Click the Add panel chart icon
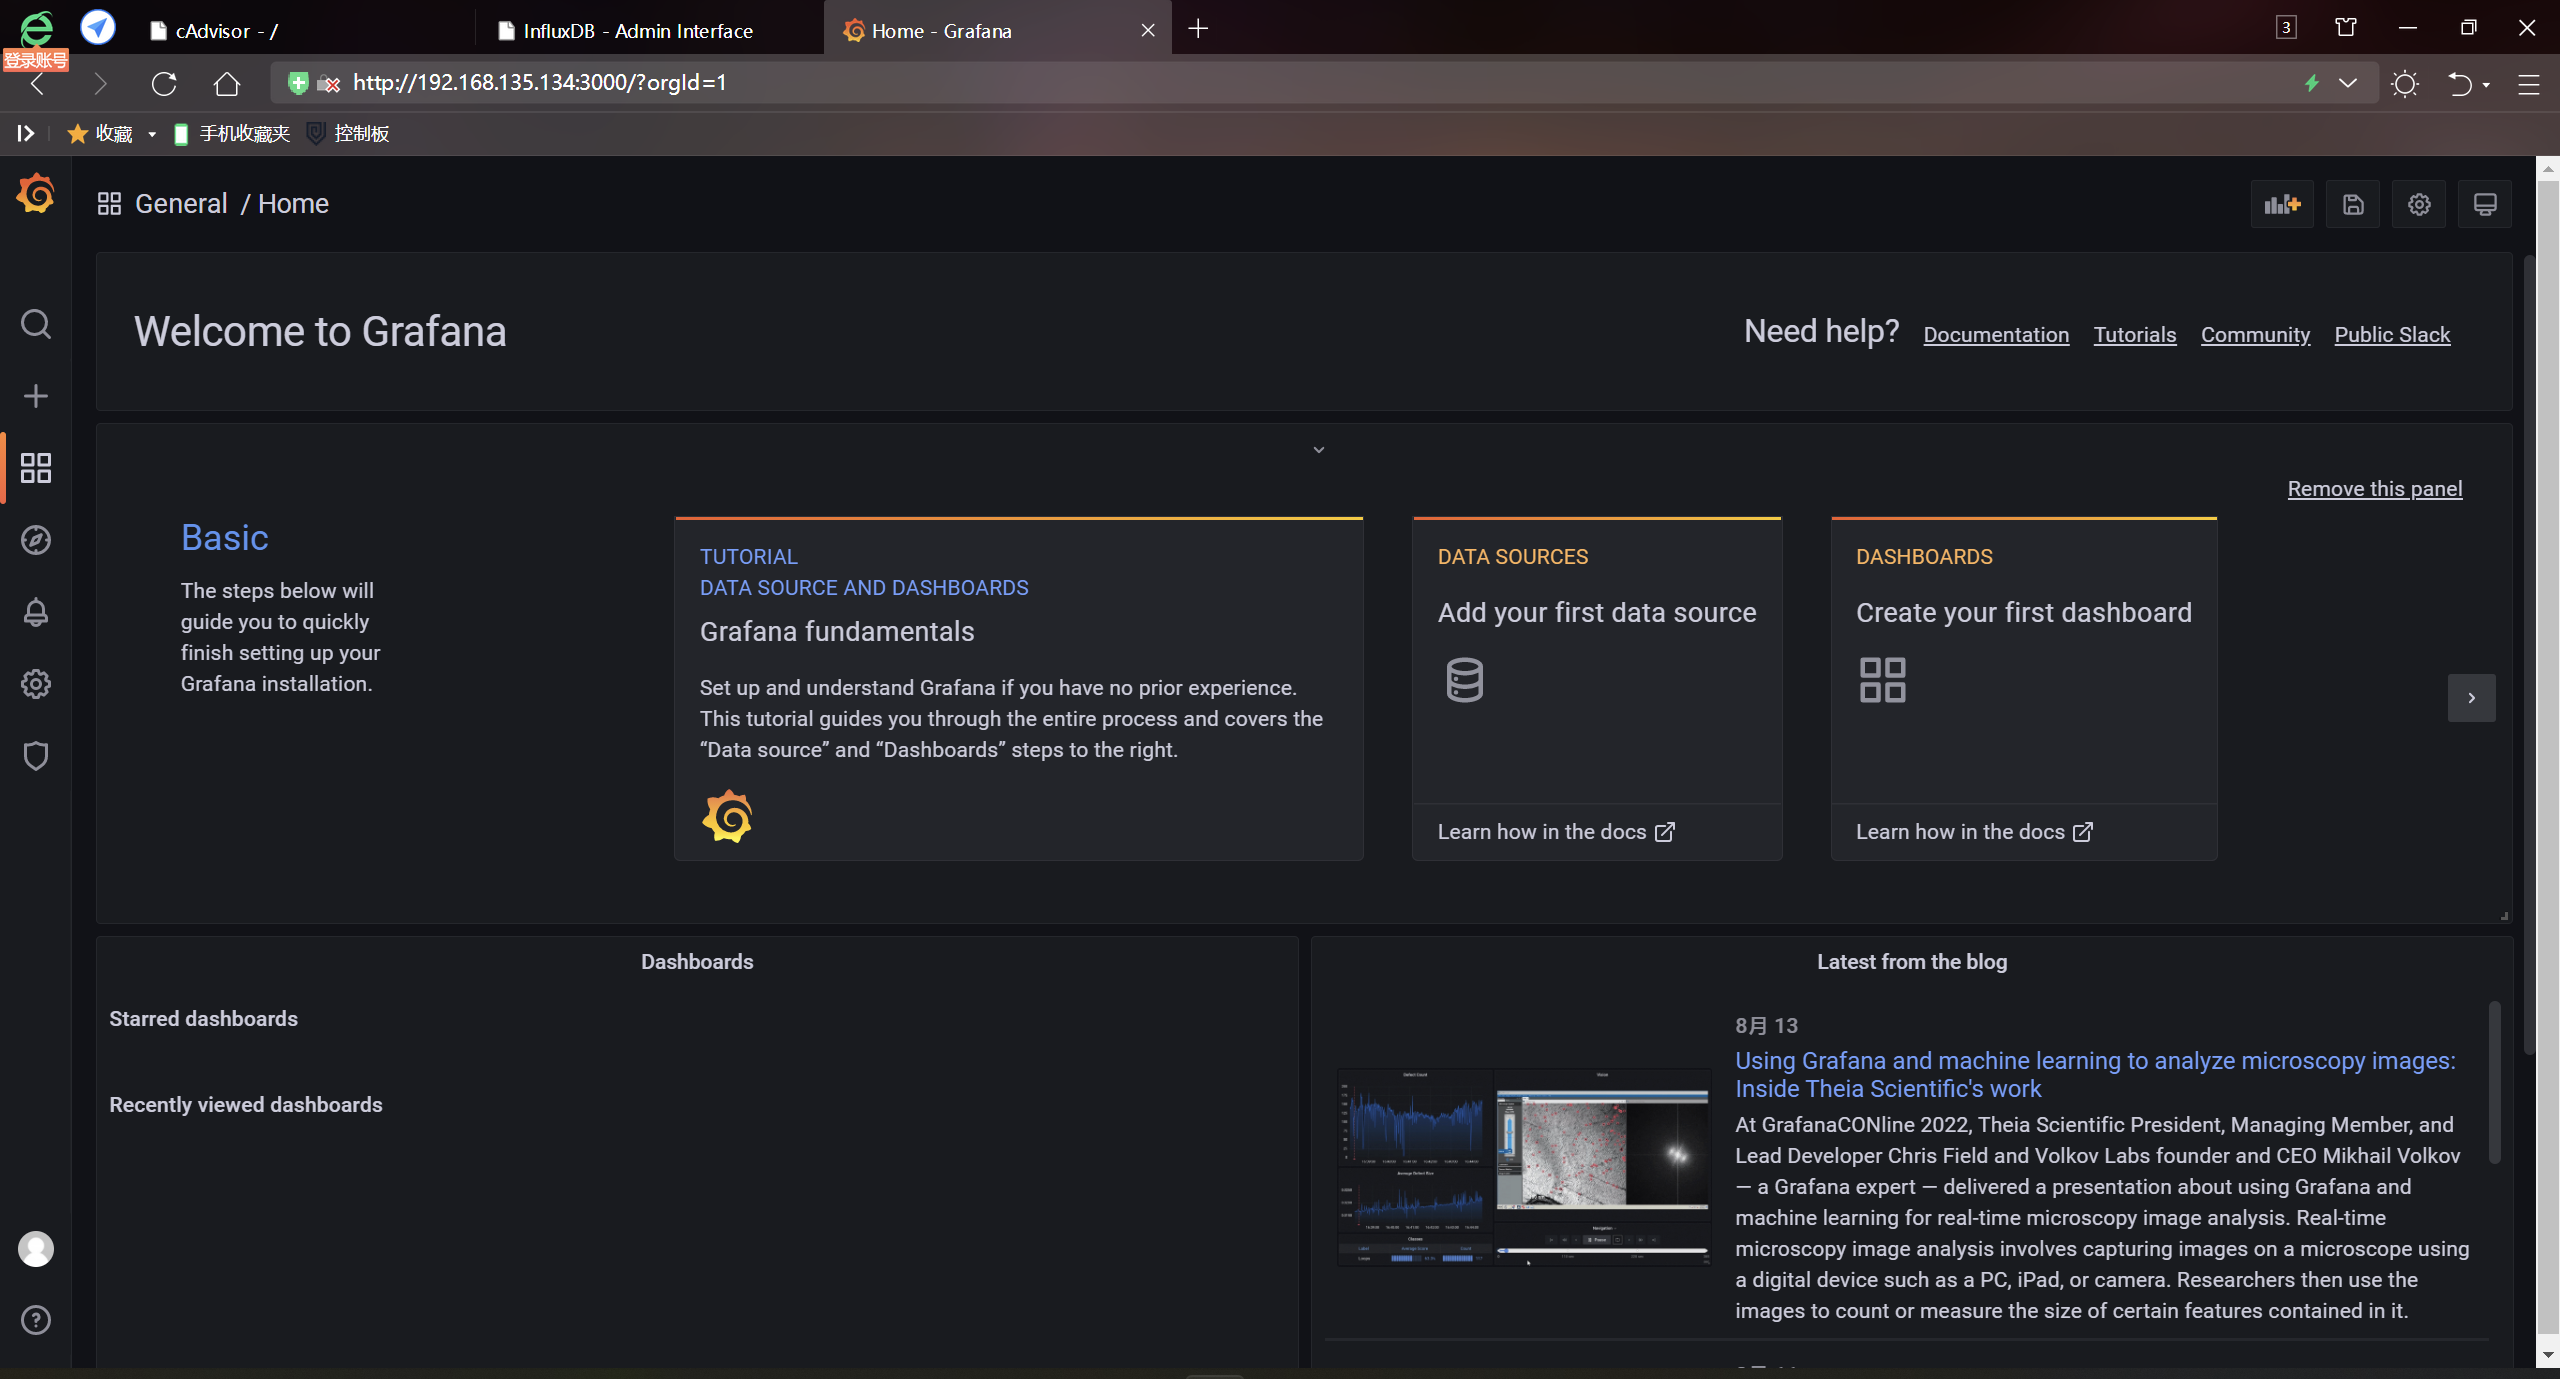 coord(2282,204)
